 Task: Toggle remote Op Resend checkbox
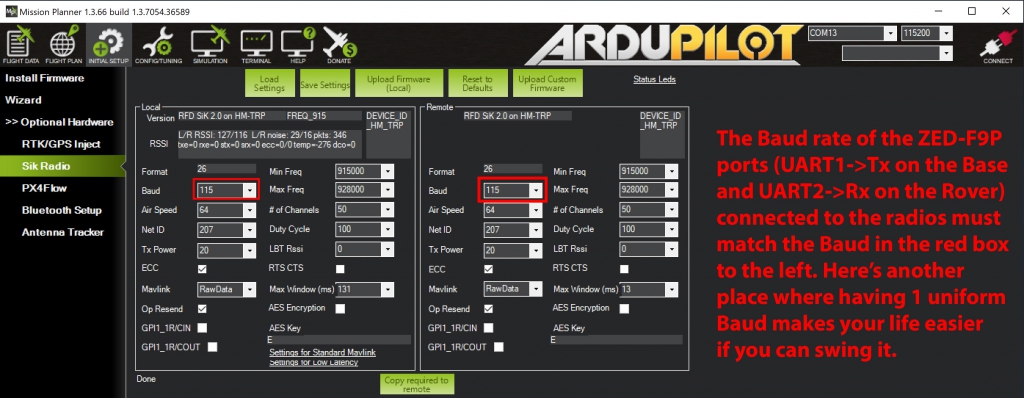[x=488, y=309]
